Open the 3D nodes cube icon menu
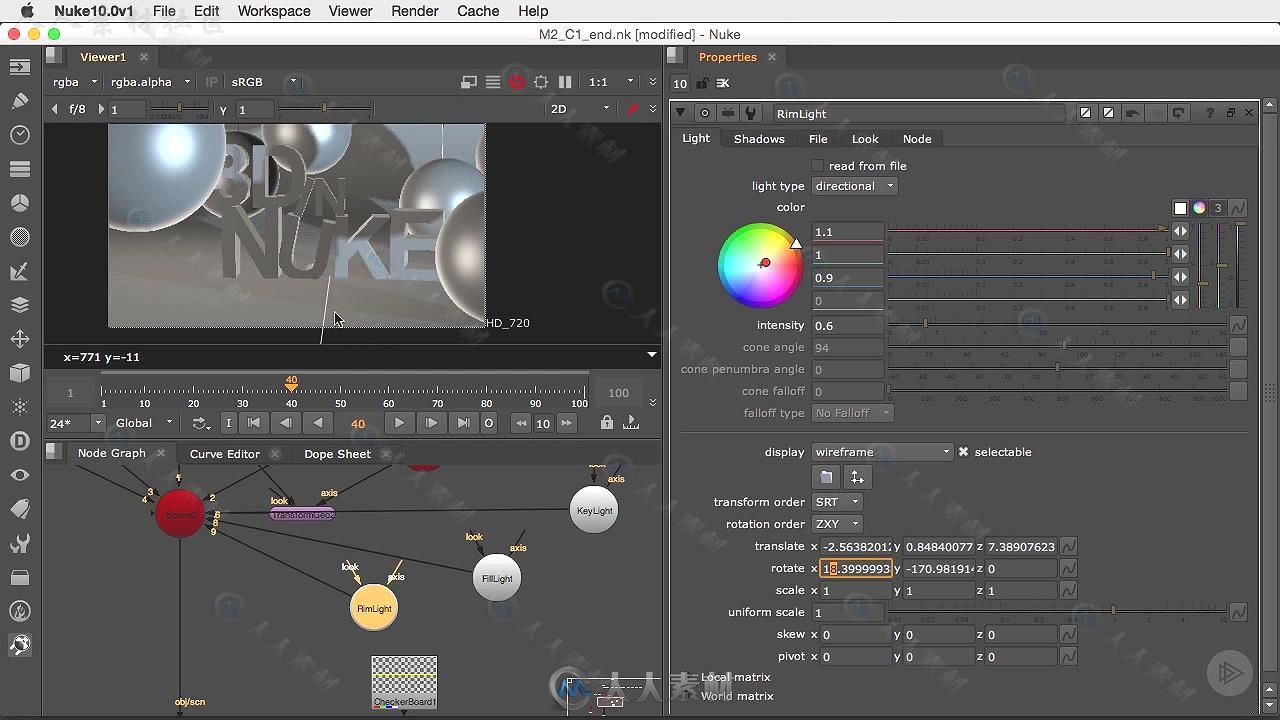The width and height of the screenshot is (1280, 720). click(20, 373)
